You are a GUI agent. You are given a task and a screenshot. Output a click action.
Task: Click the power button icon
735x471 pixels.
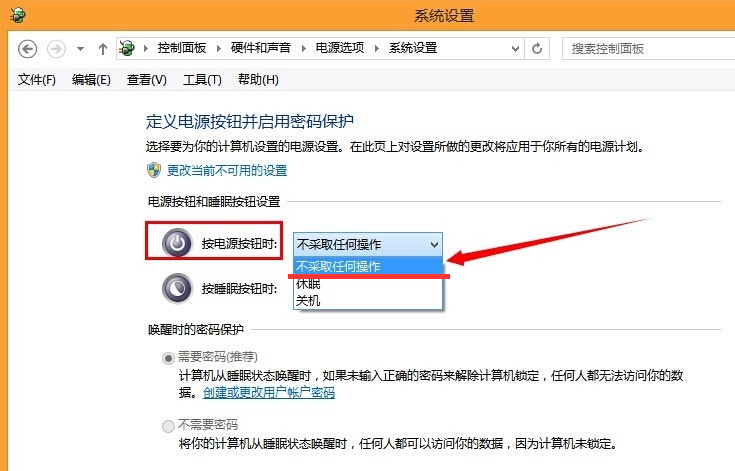point(177,243)
